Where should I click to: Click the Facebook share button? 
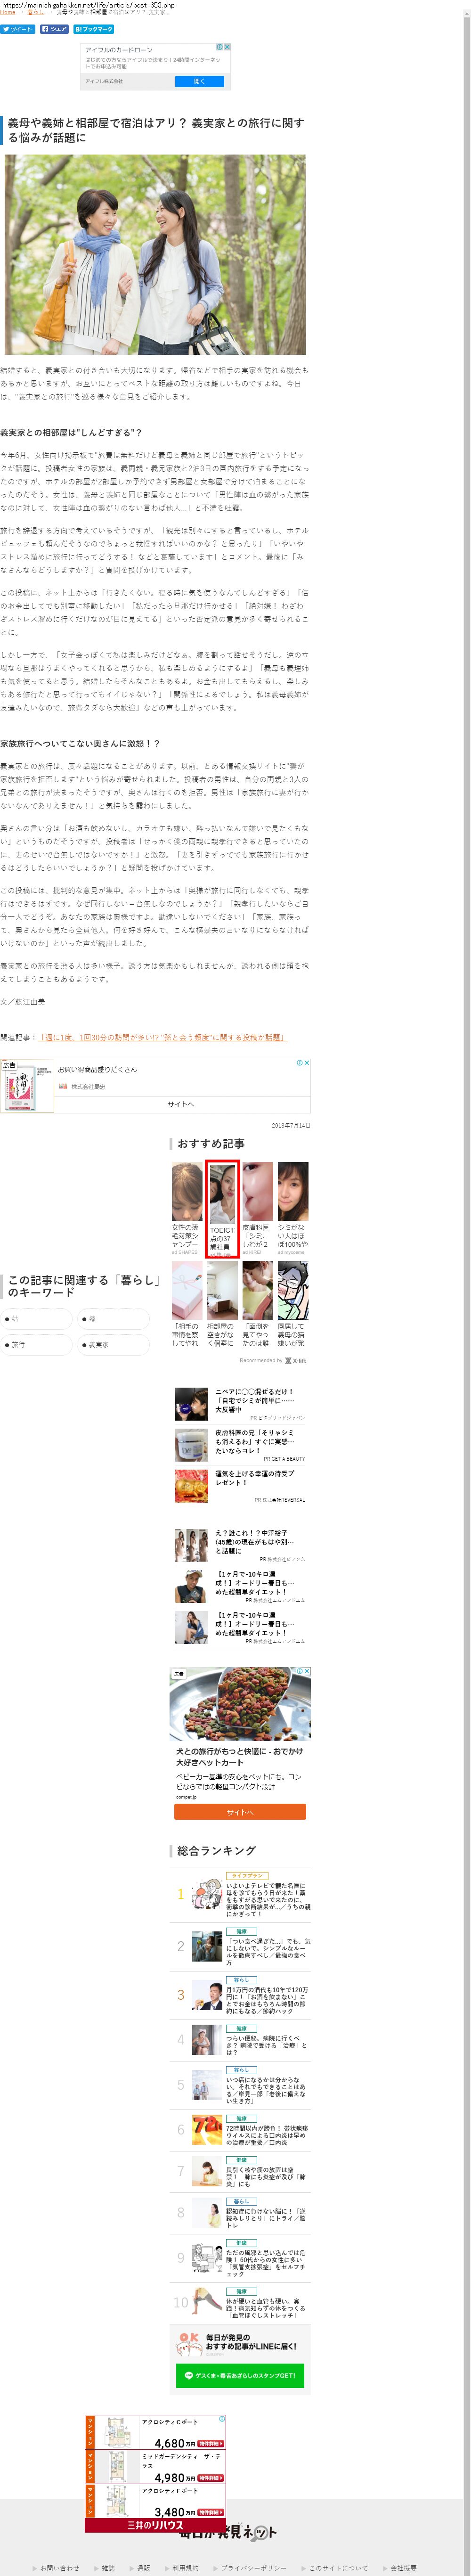pyautogui.click(x=54, y=29)
